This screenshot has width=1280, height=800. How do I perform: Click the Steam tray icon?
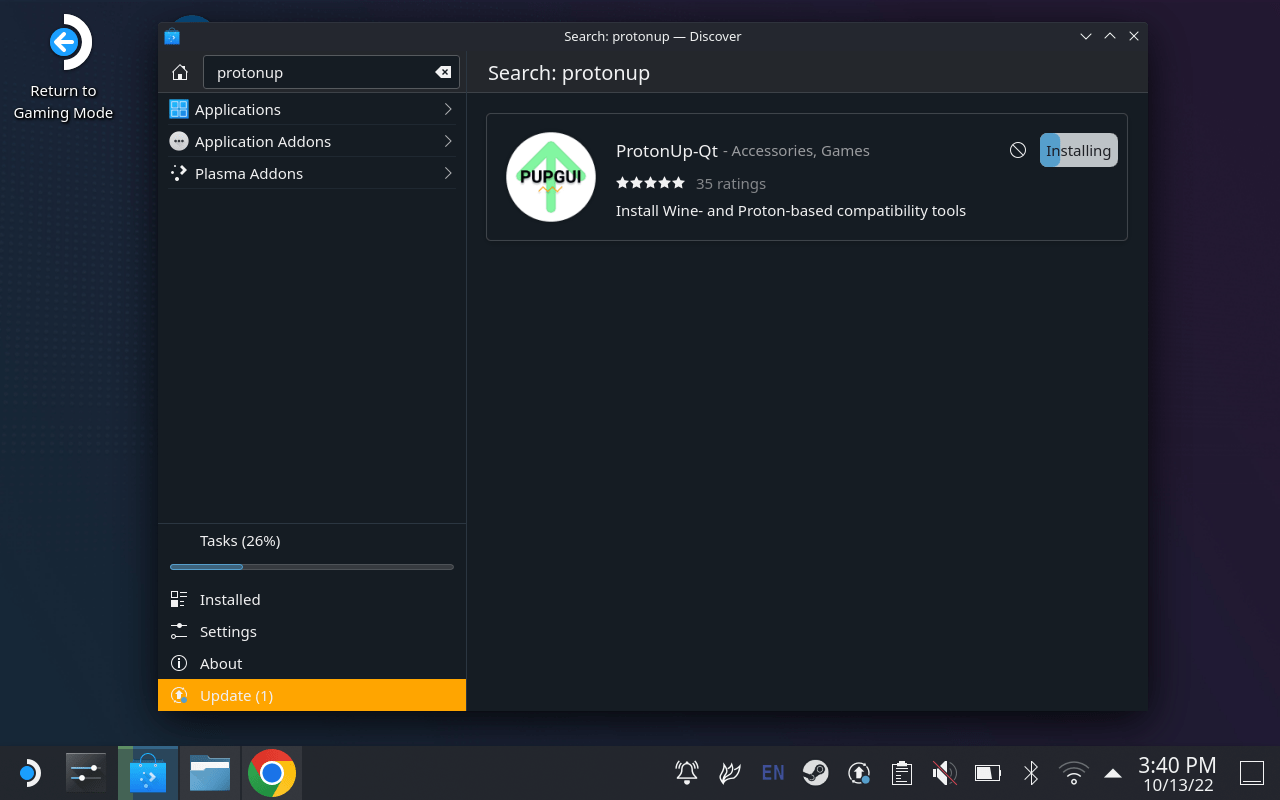[816, 772]
